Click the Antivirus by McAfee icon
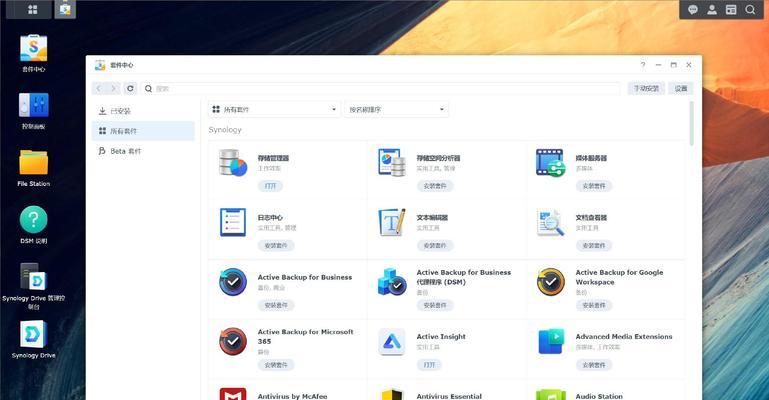The width and height of the screenshot is (769, 400). tap(232, 394)
